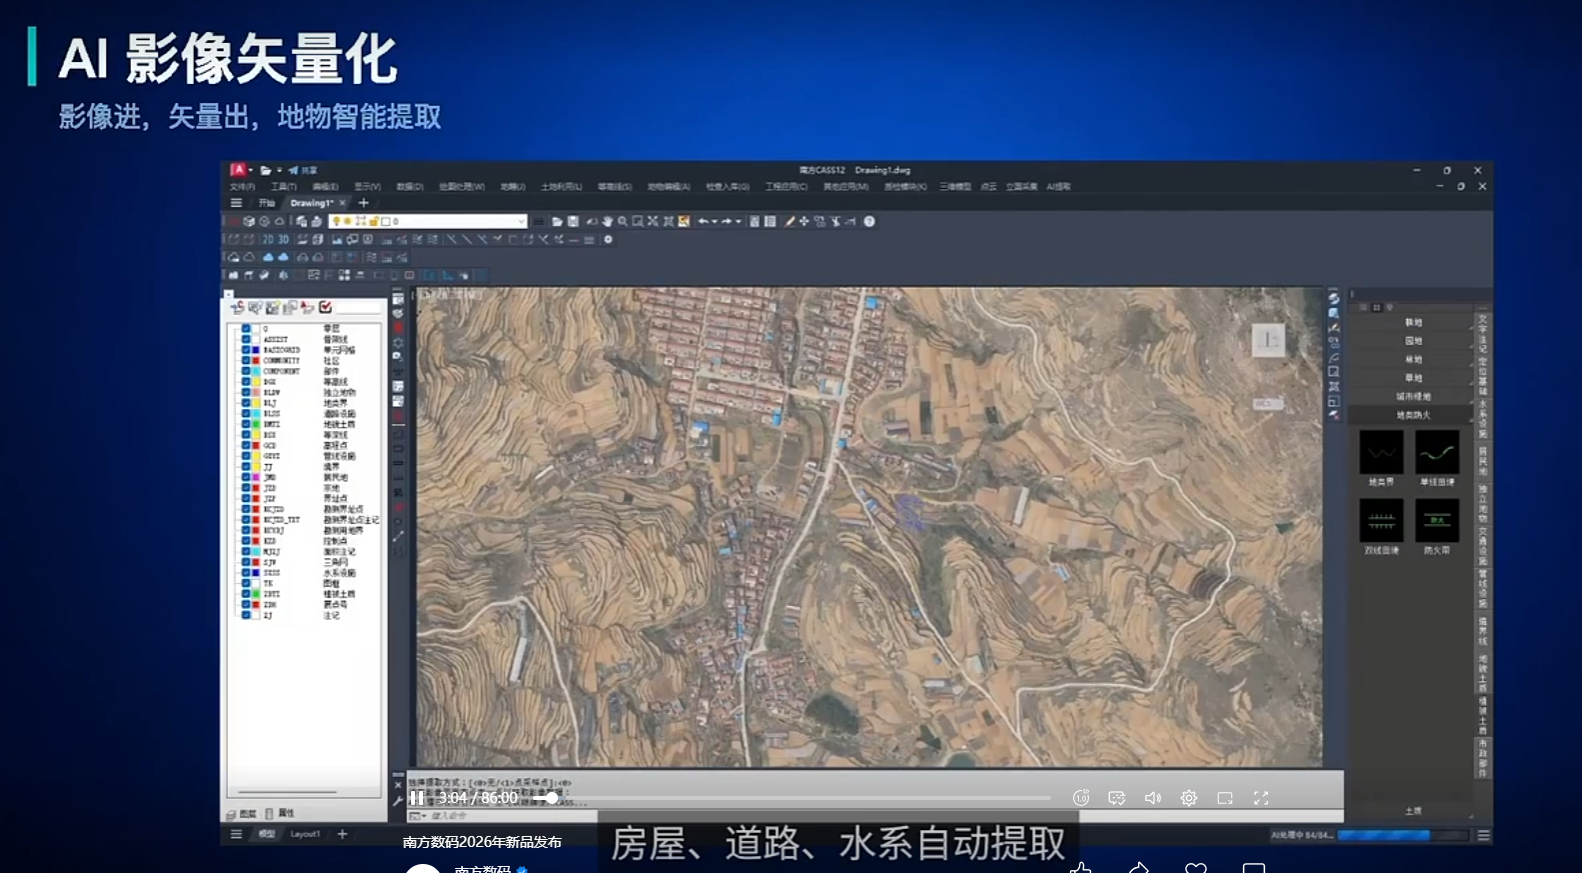Image resolution: width=1582 pixels, height=873 pixels.
Task: Click the red checkmark icon in layer panel
Action: (325, 307)
